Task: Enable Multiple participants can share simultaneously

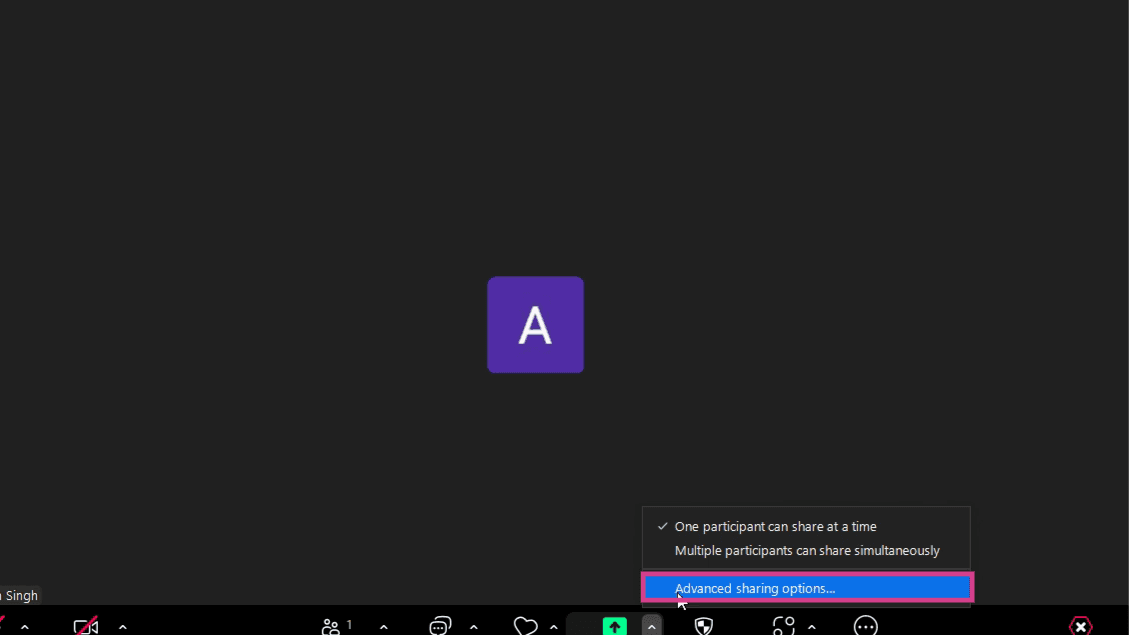Action: point(806,551)
